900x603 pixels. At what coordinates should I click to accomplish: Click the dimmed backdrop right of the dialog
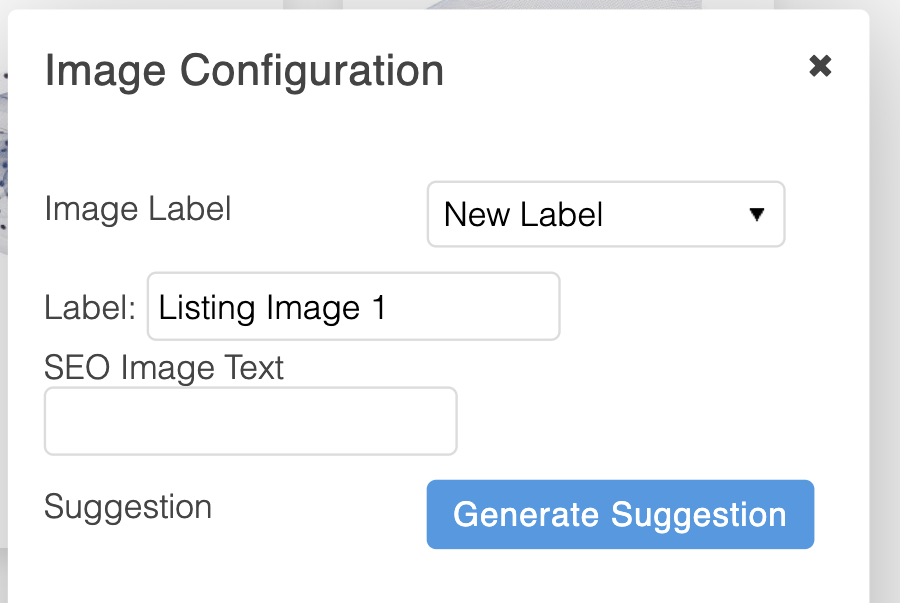click(x=885, y=300)
